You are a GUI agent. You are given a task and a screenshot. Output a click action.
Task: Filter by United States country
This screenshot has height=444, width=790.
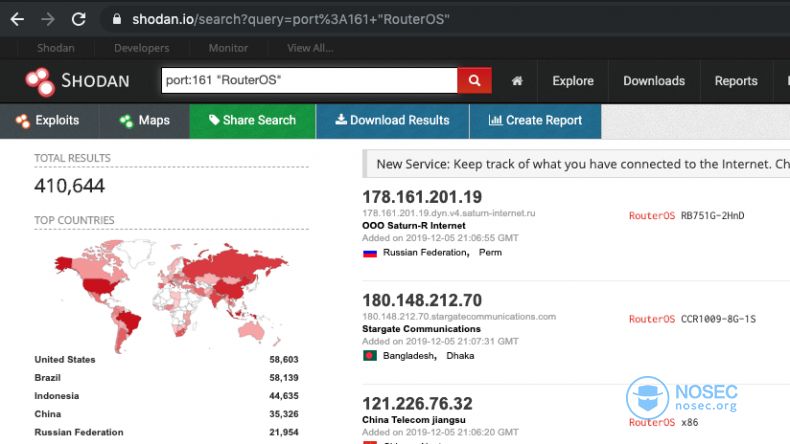point(64,360)
